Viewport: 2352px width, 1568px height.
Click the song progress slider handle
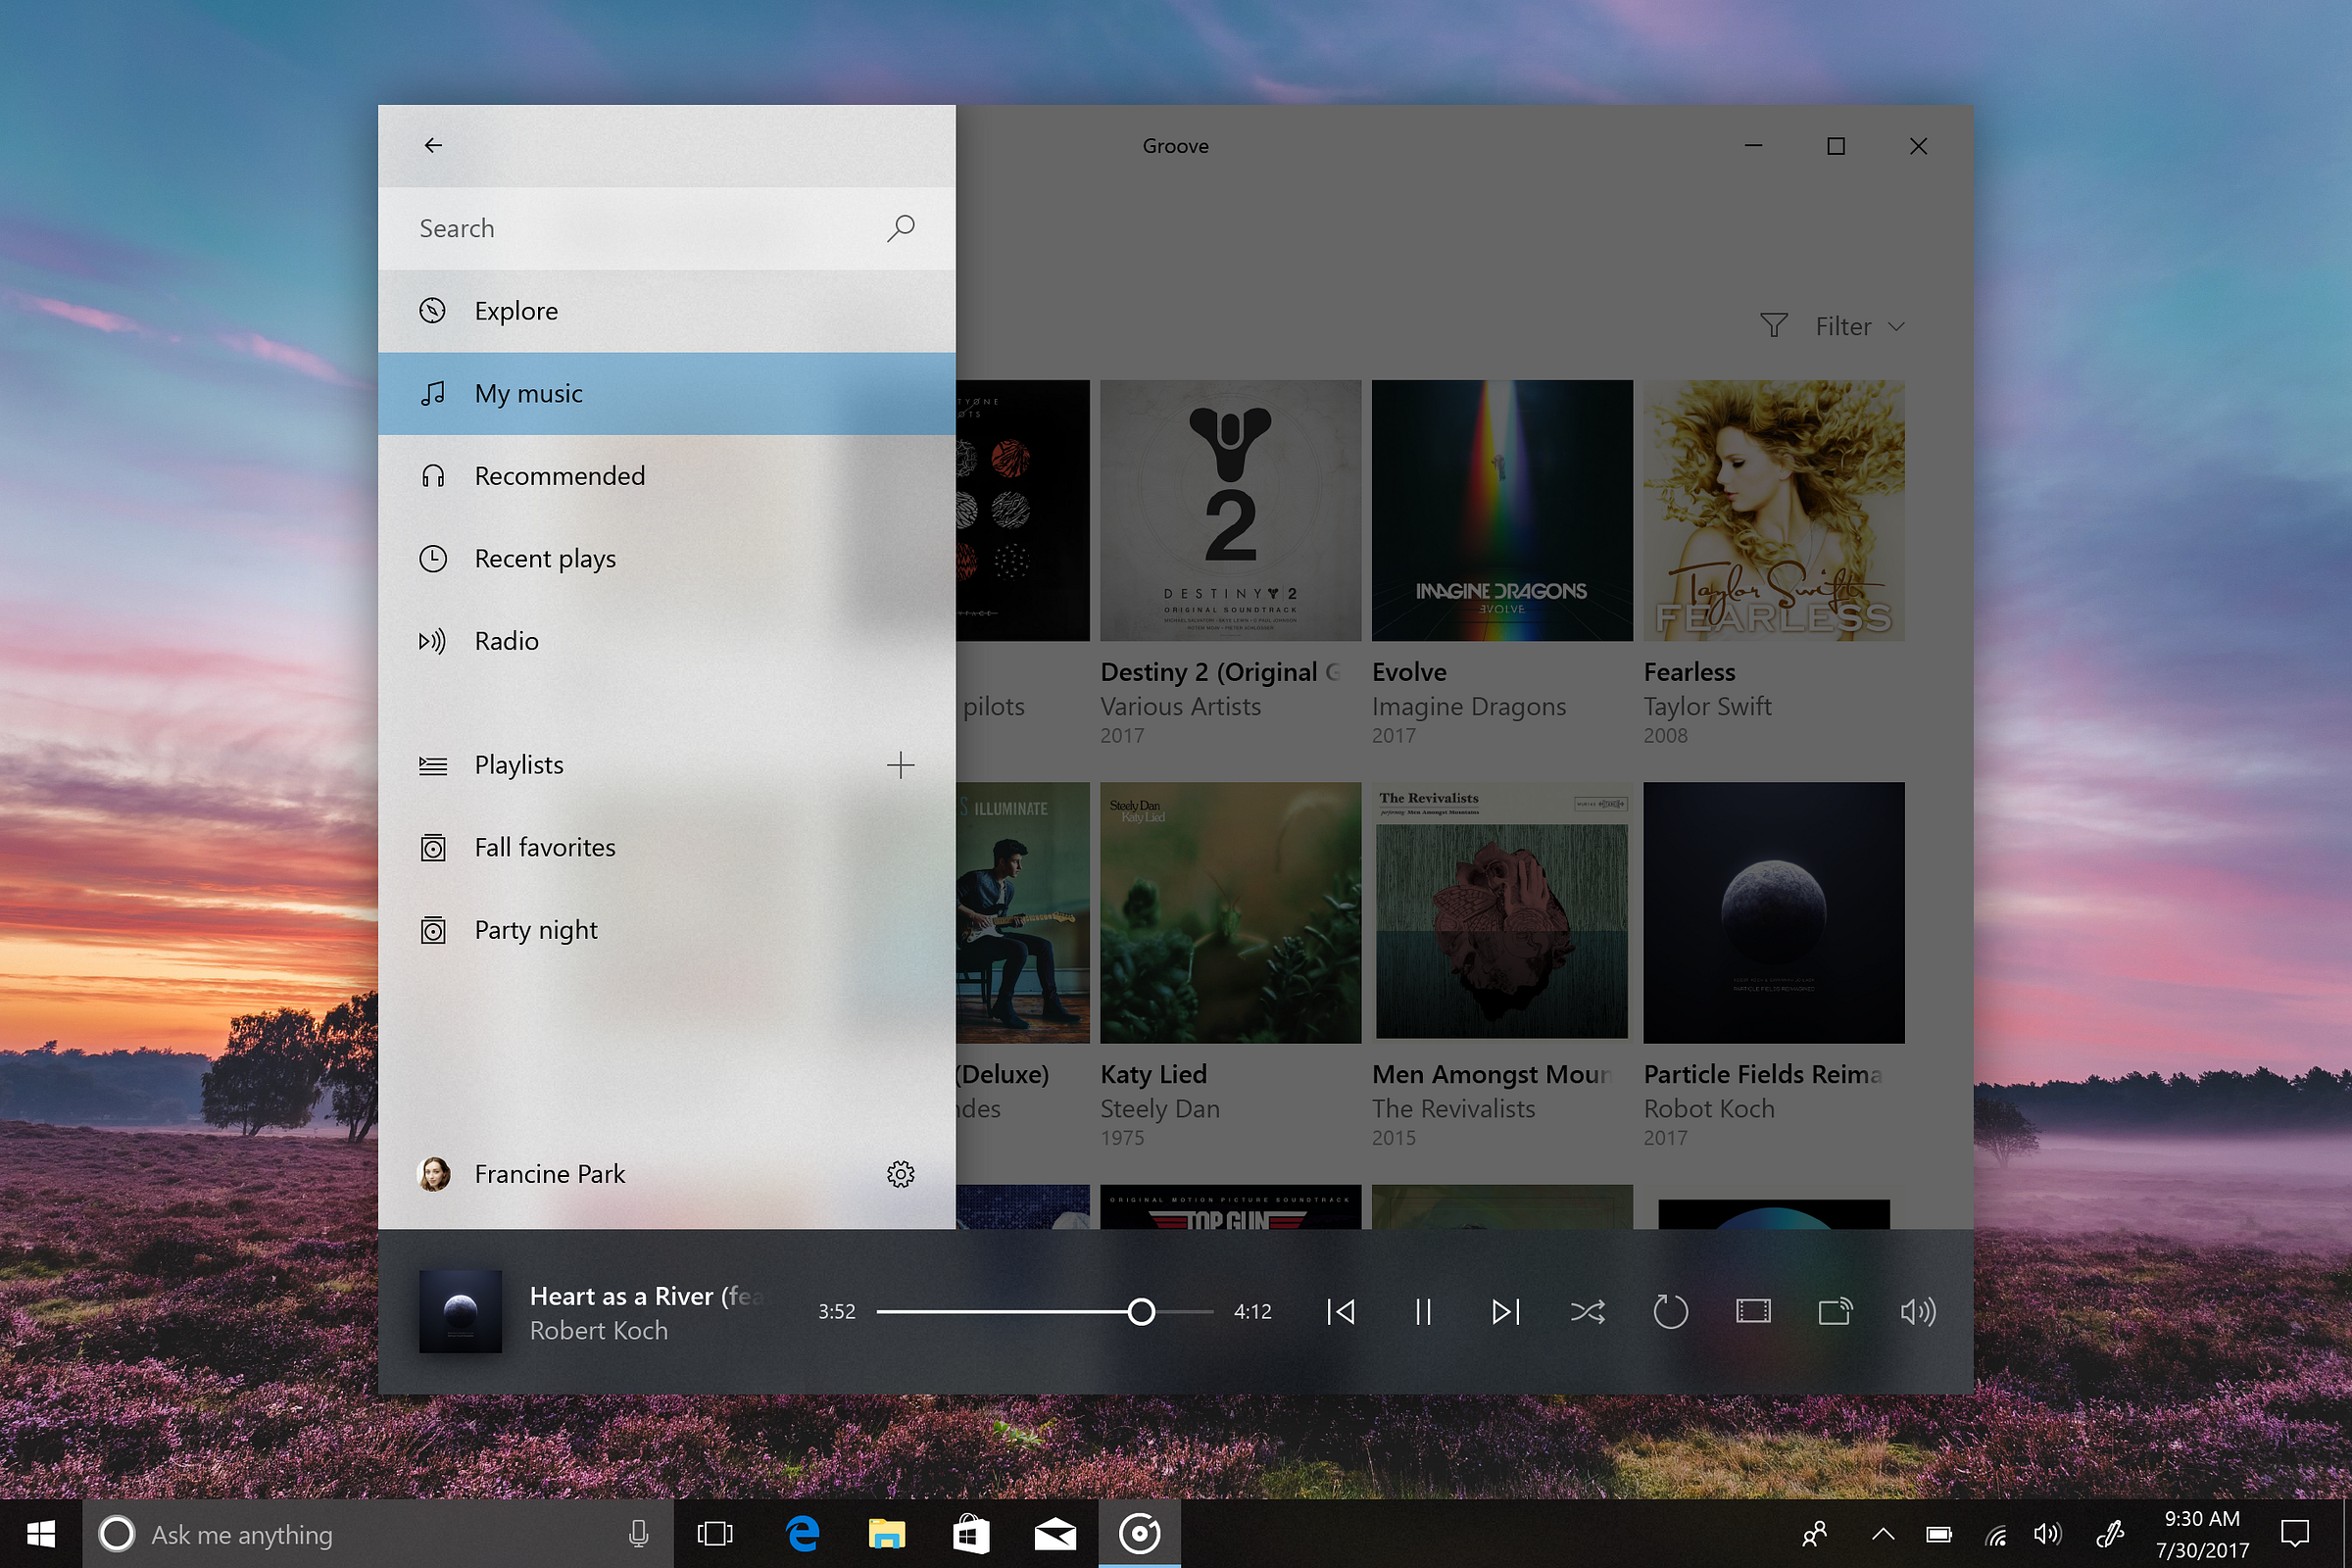(1141, 1311)
